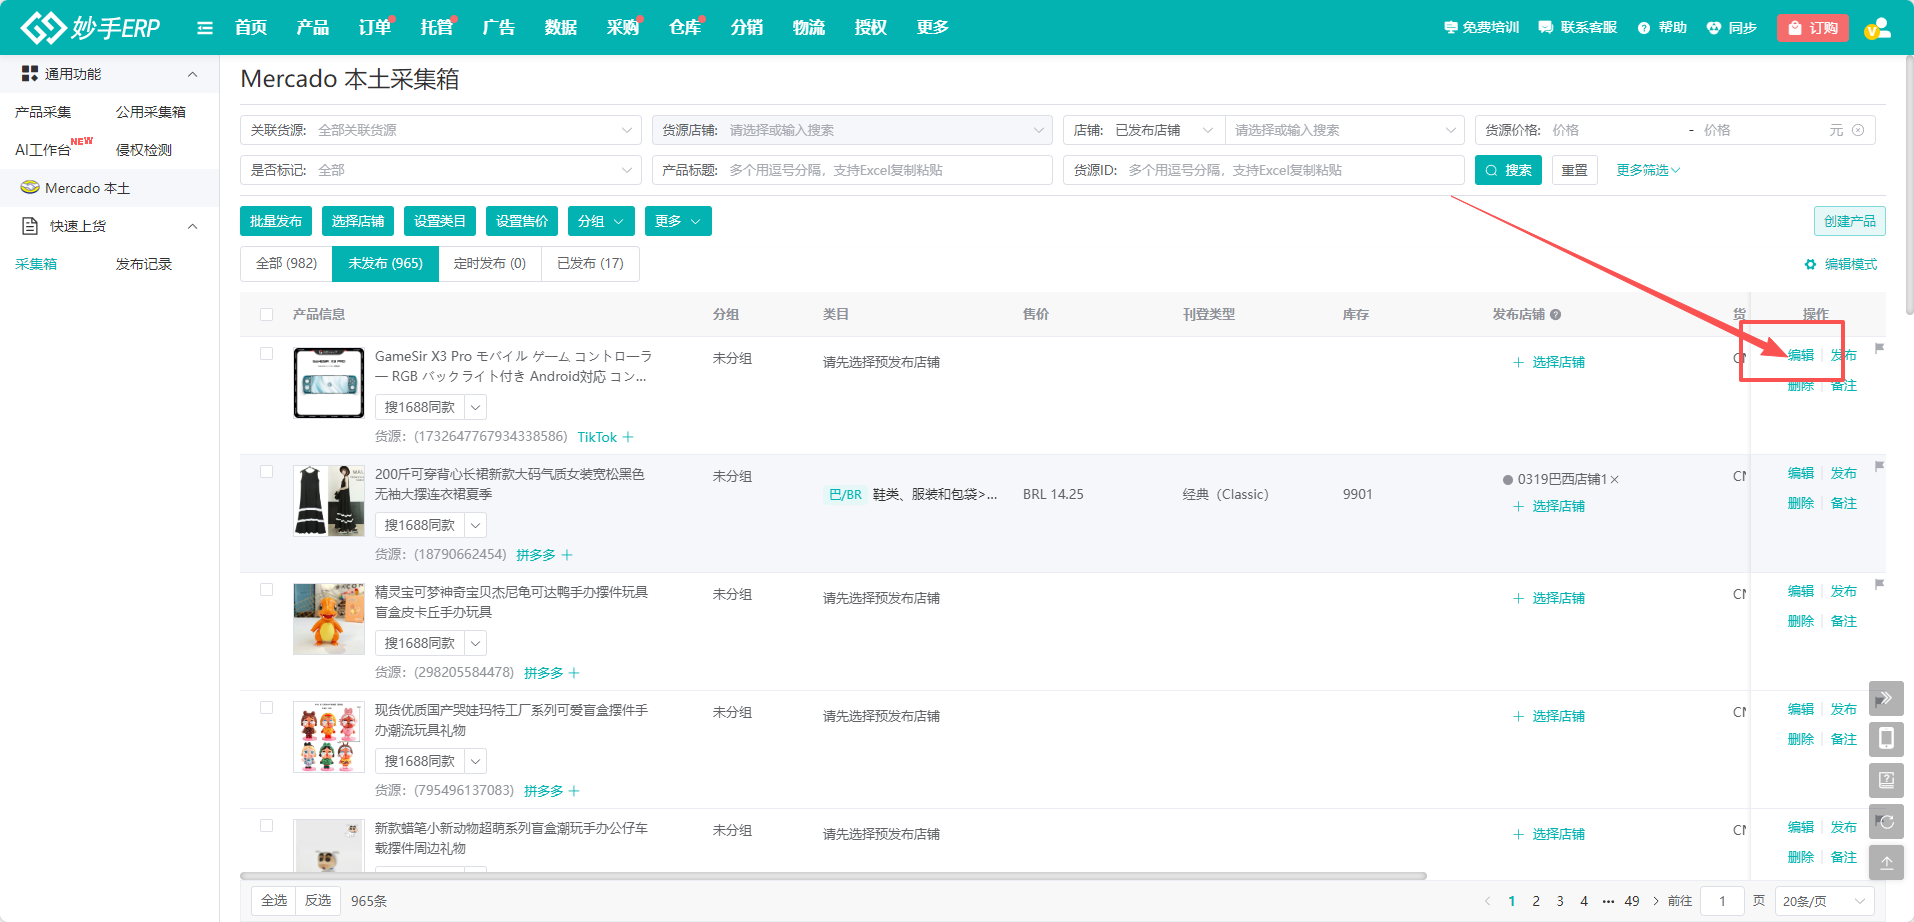Click the double-arrow collapse floating icon

pos(1886,698)
